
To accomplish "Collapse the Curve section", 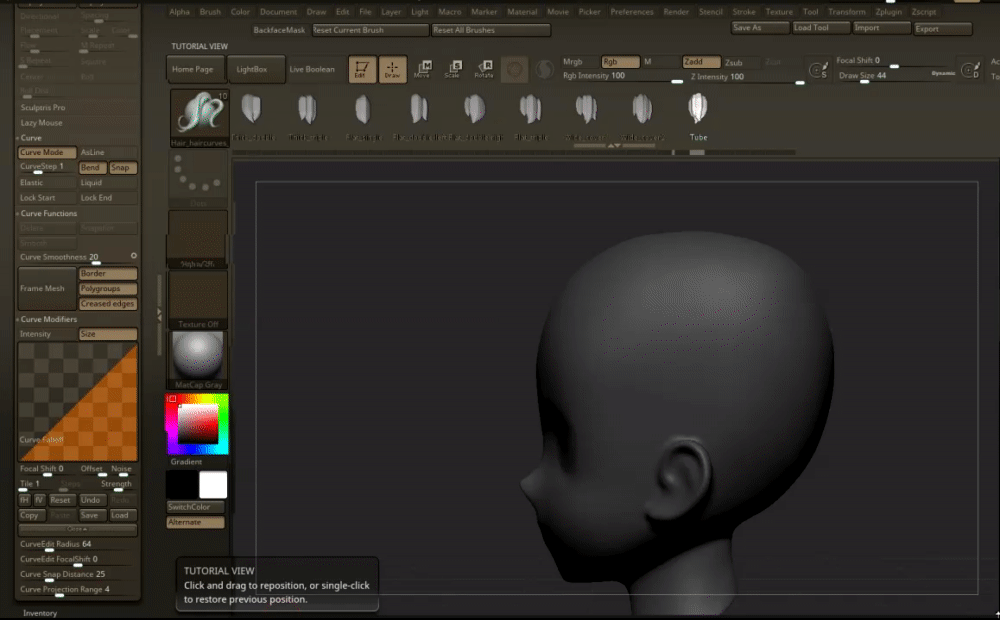I will 29,138.
